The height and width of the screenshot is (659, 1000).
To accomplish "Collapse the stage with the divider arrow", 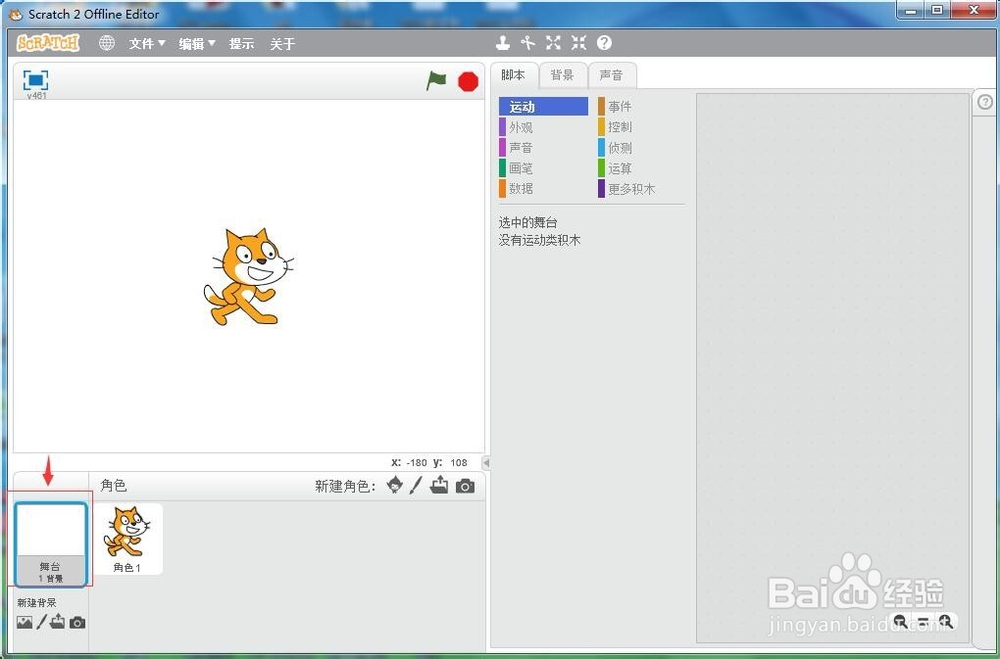I will point(486,463).
